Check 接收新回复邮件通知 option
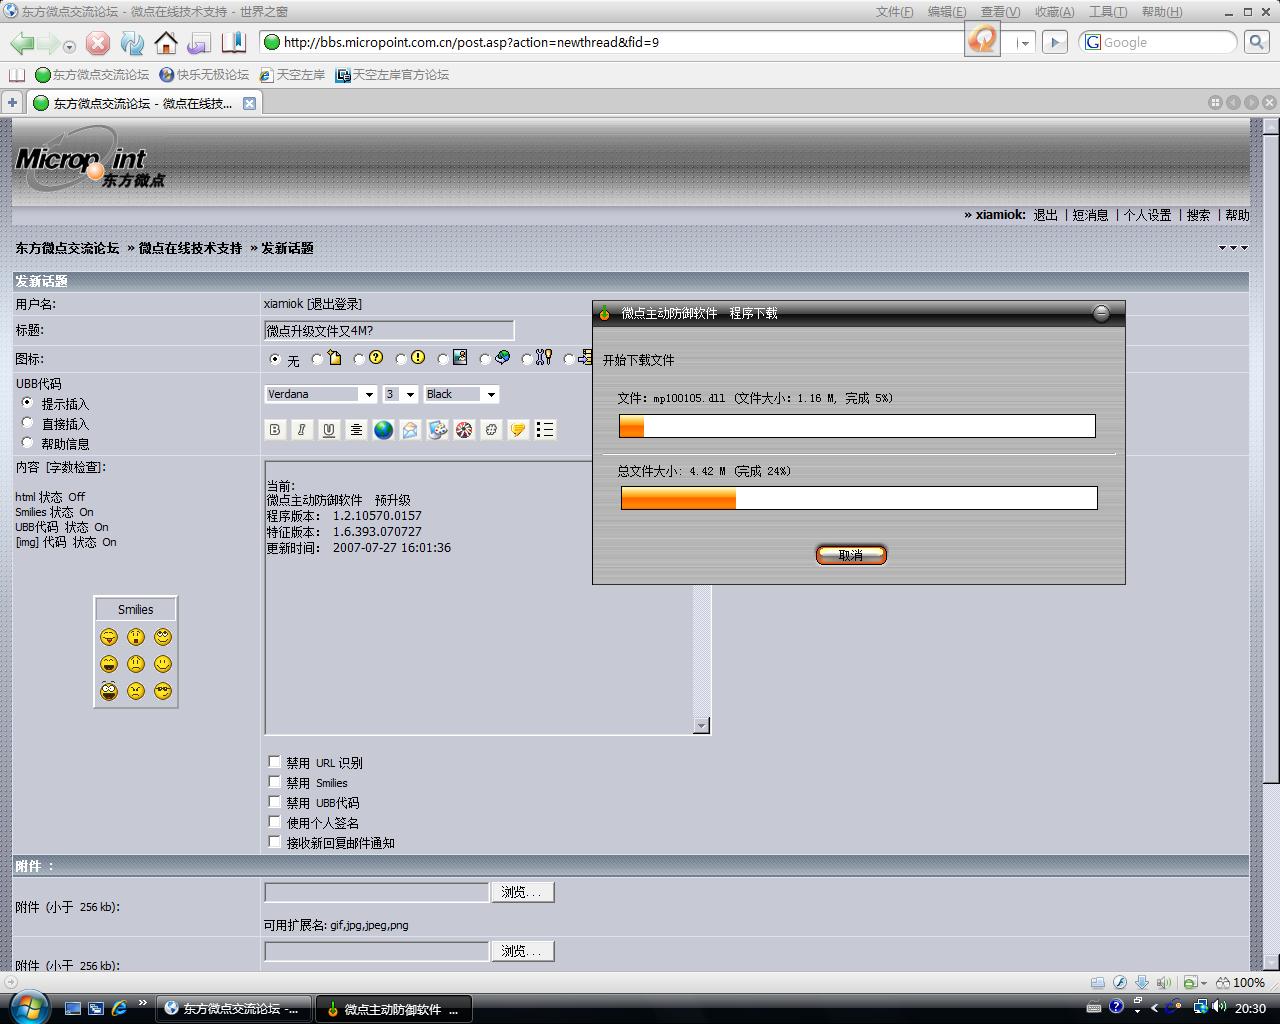 275,842
